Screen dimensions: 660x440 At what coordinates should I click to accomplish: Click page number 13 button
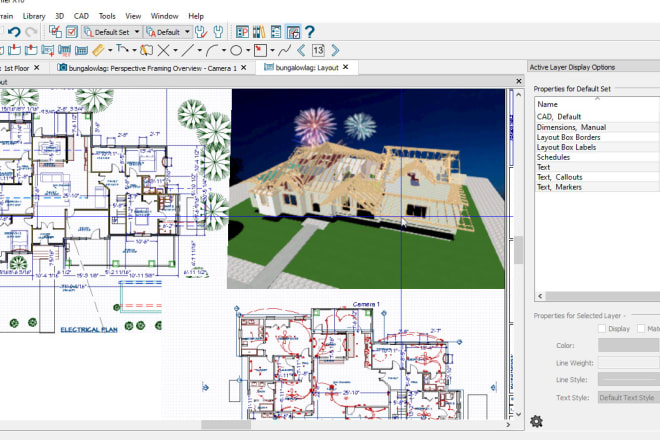coord(318,51)
